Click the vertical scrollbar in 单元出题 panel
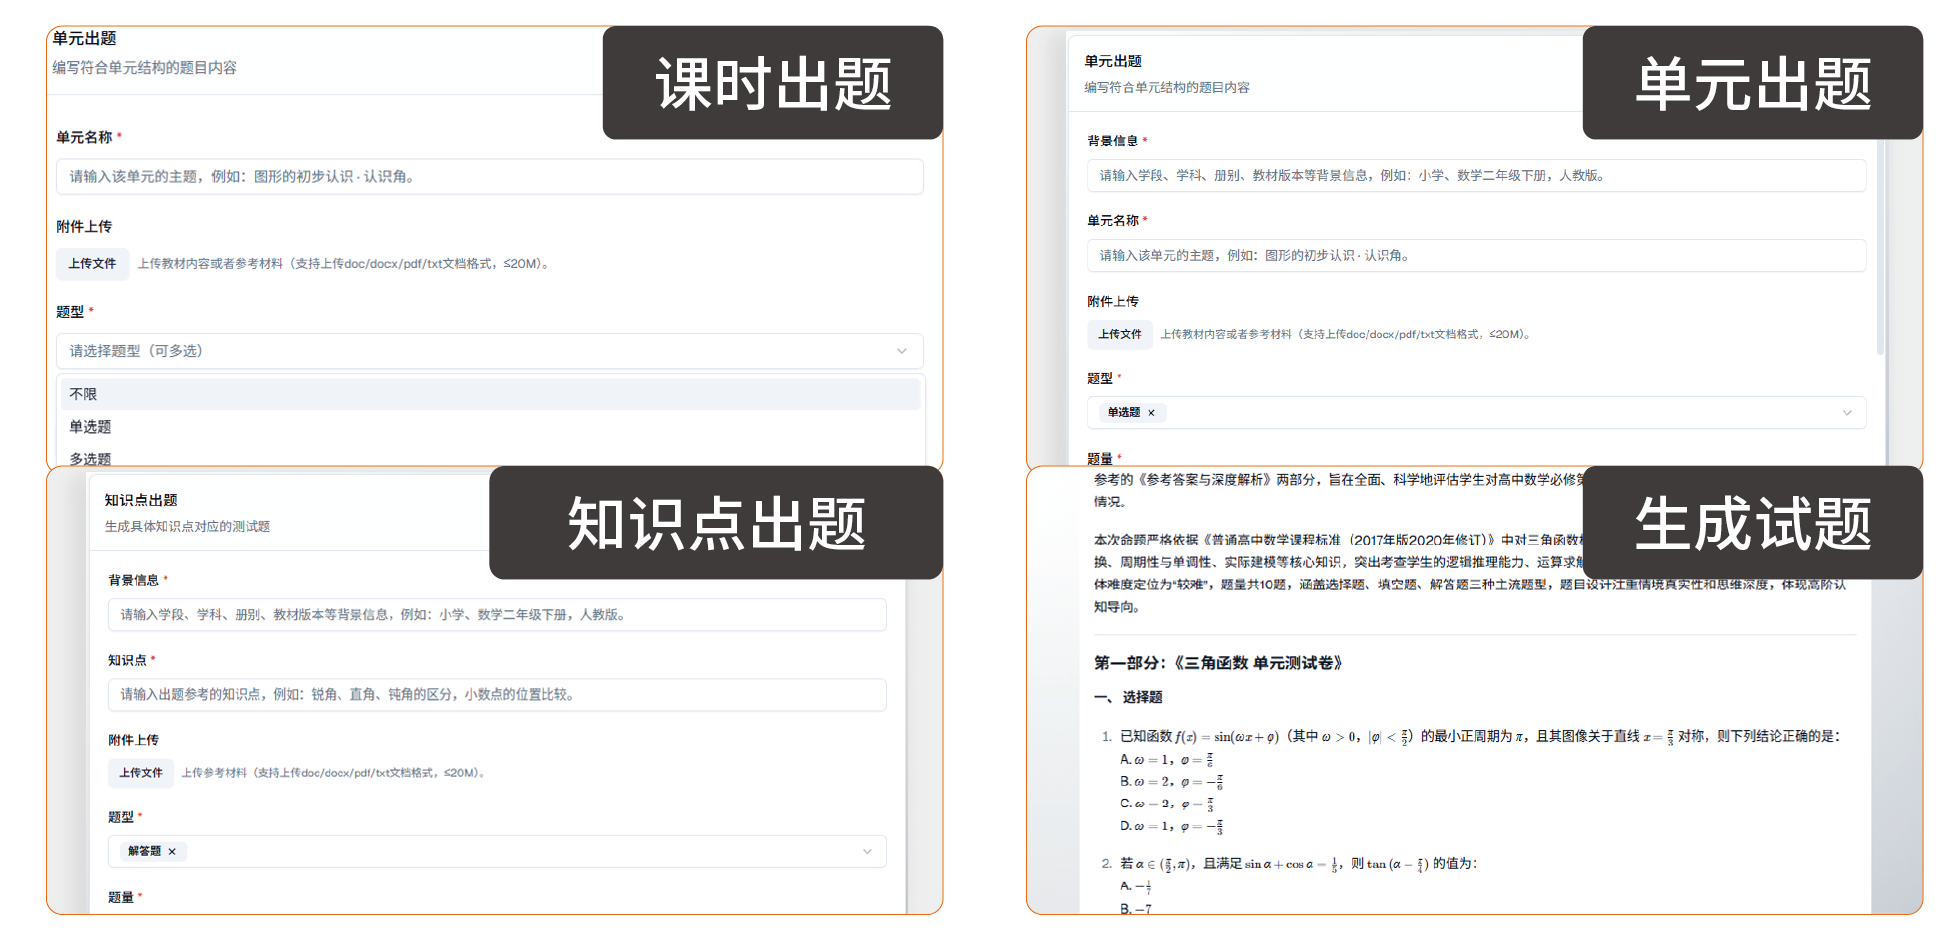1950x946 pixels. [1880, 250]
